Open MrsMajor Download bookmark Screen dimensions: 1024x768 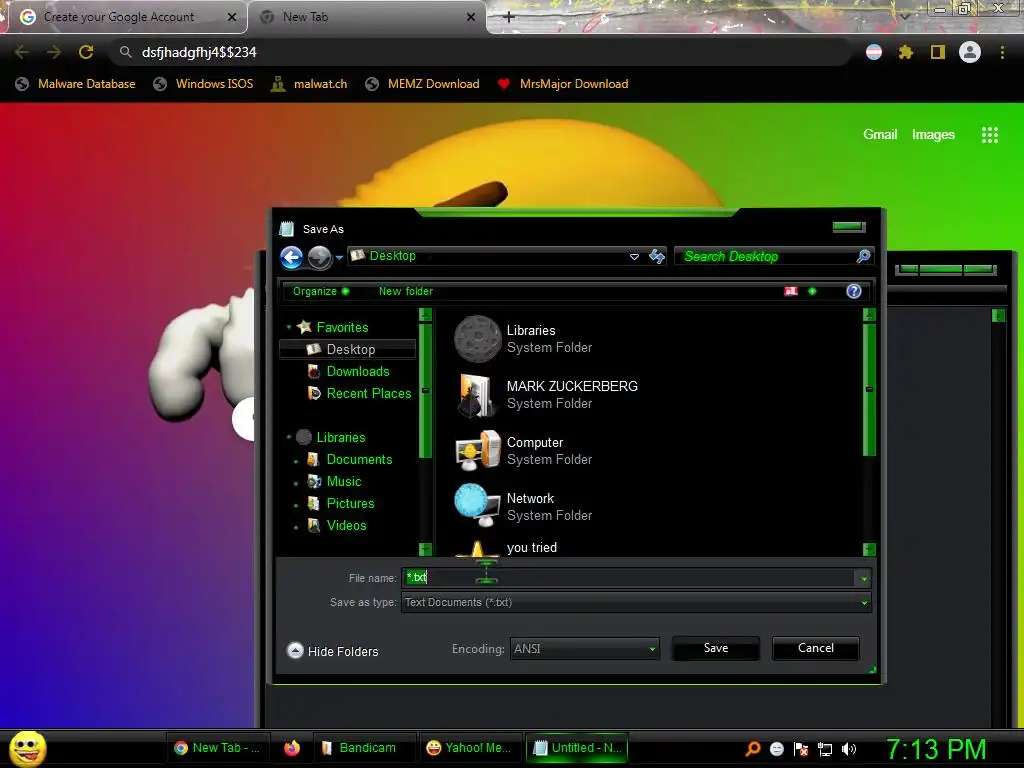(563, 84)
